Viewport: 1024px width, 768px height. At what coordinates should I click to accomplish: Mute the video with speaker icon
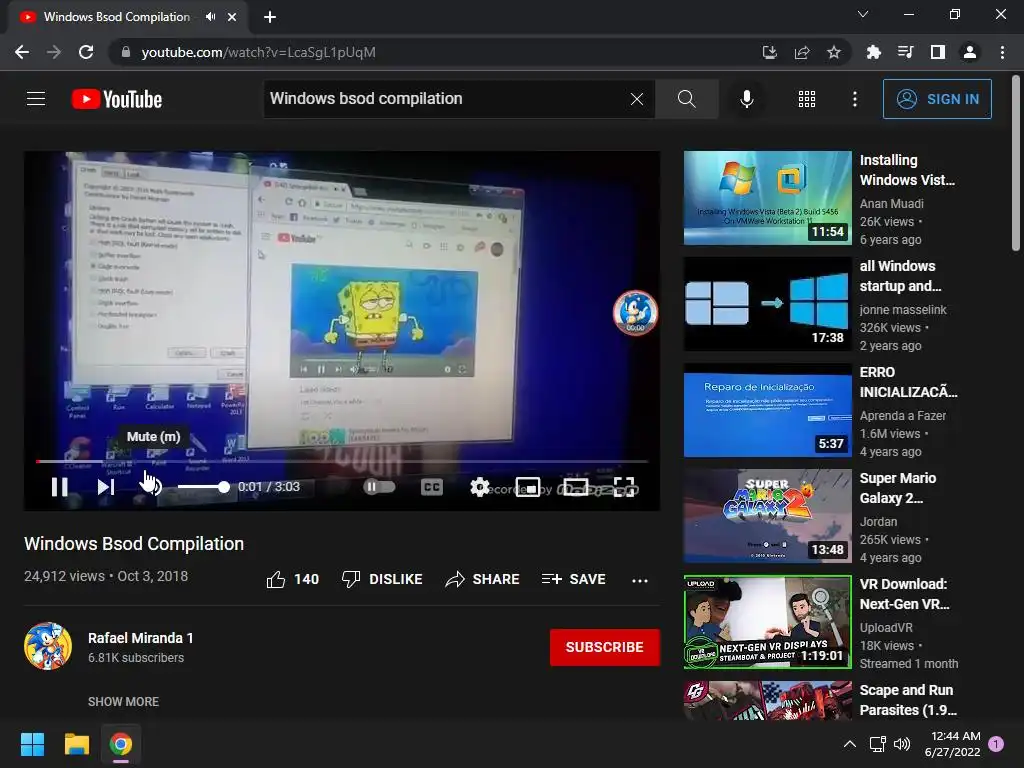click(152, 487)
